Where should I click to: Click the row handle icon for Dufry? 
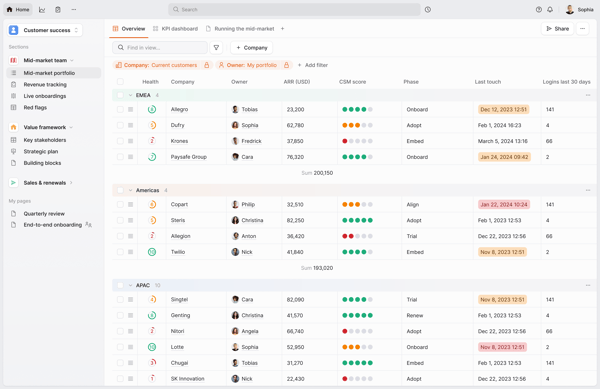coord(130,125)
